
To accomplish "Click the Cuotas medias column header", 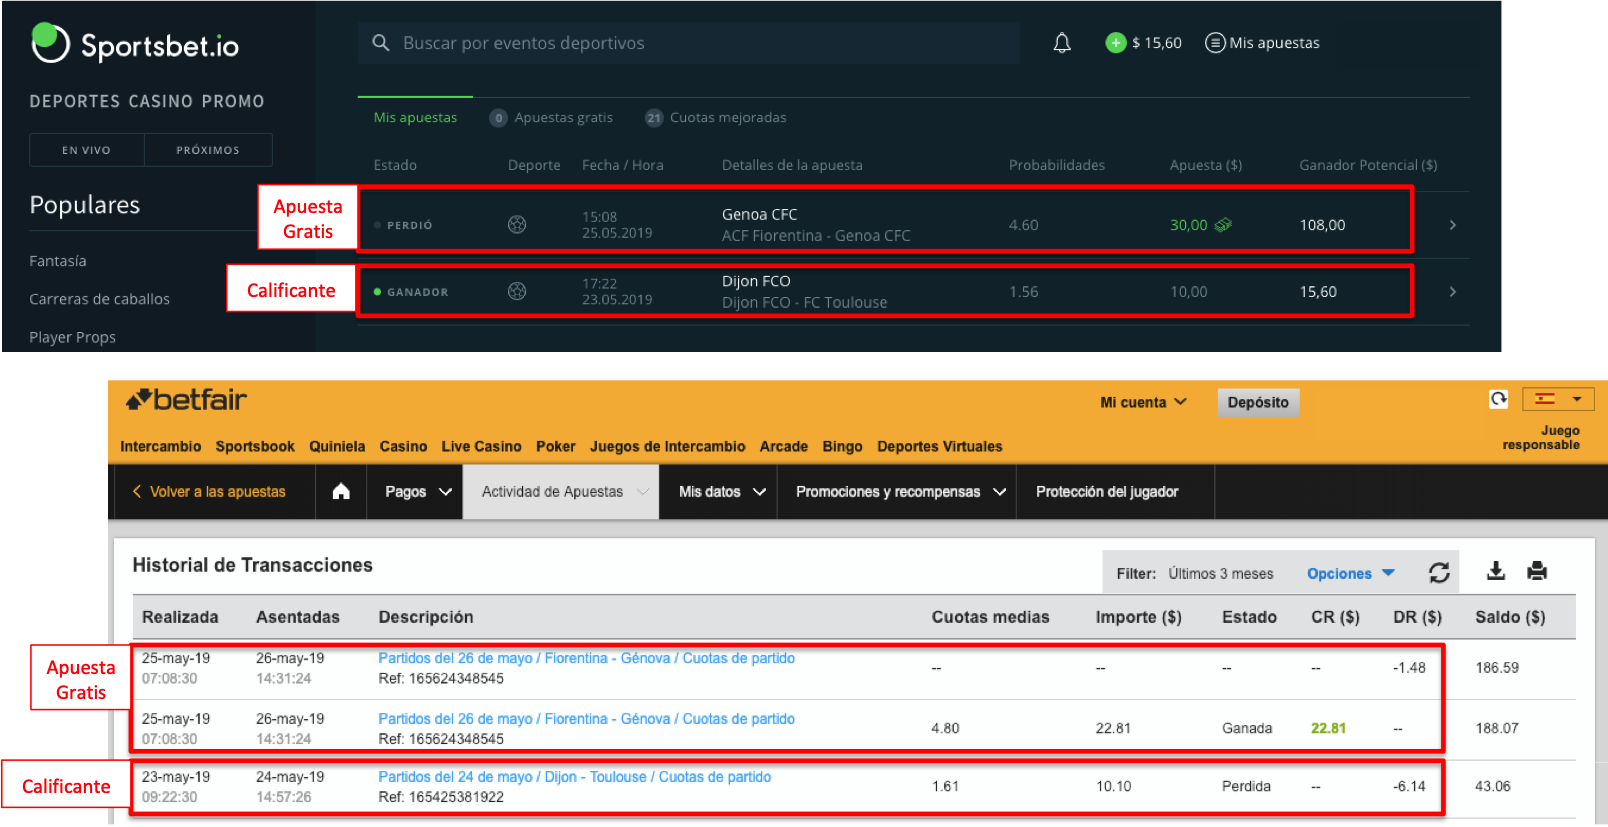I will pyautogui.click(x=990, y=617).
